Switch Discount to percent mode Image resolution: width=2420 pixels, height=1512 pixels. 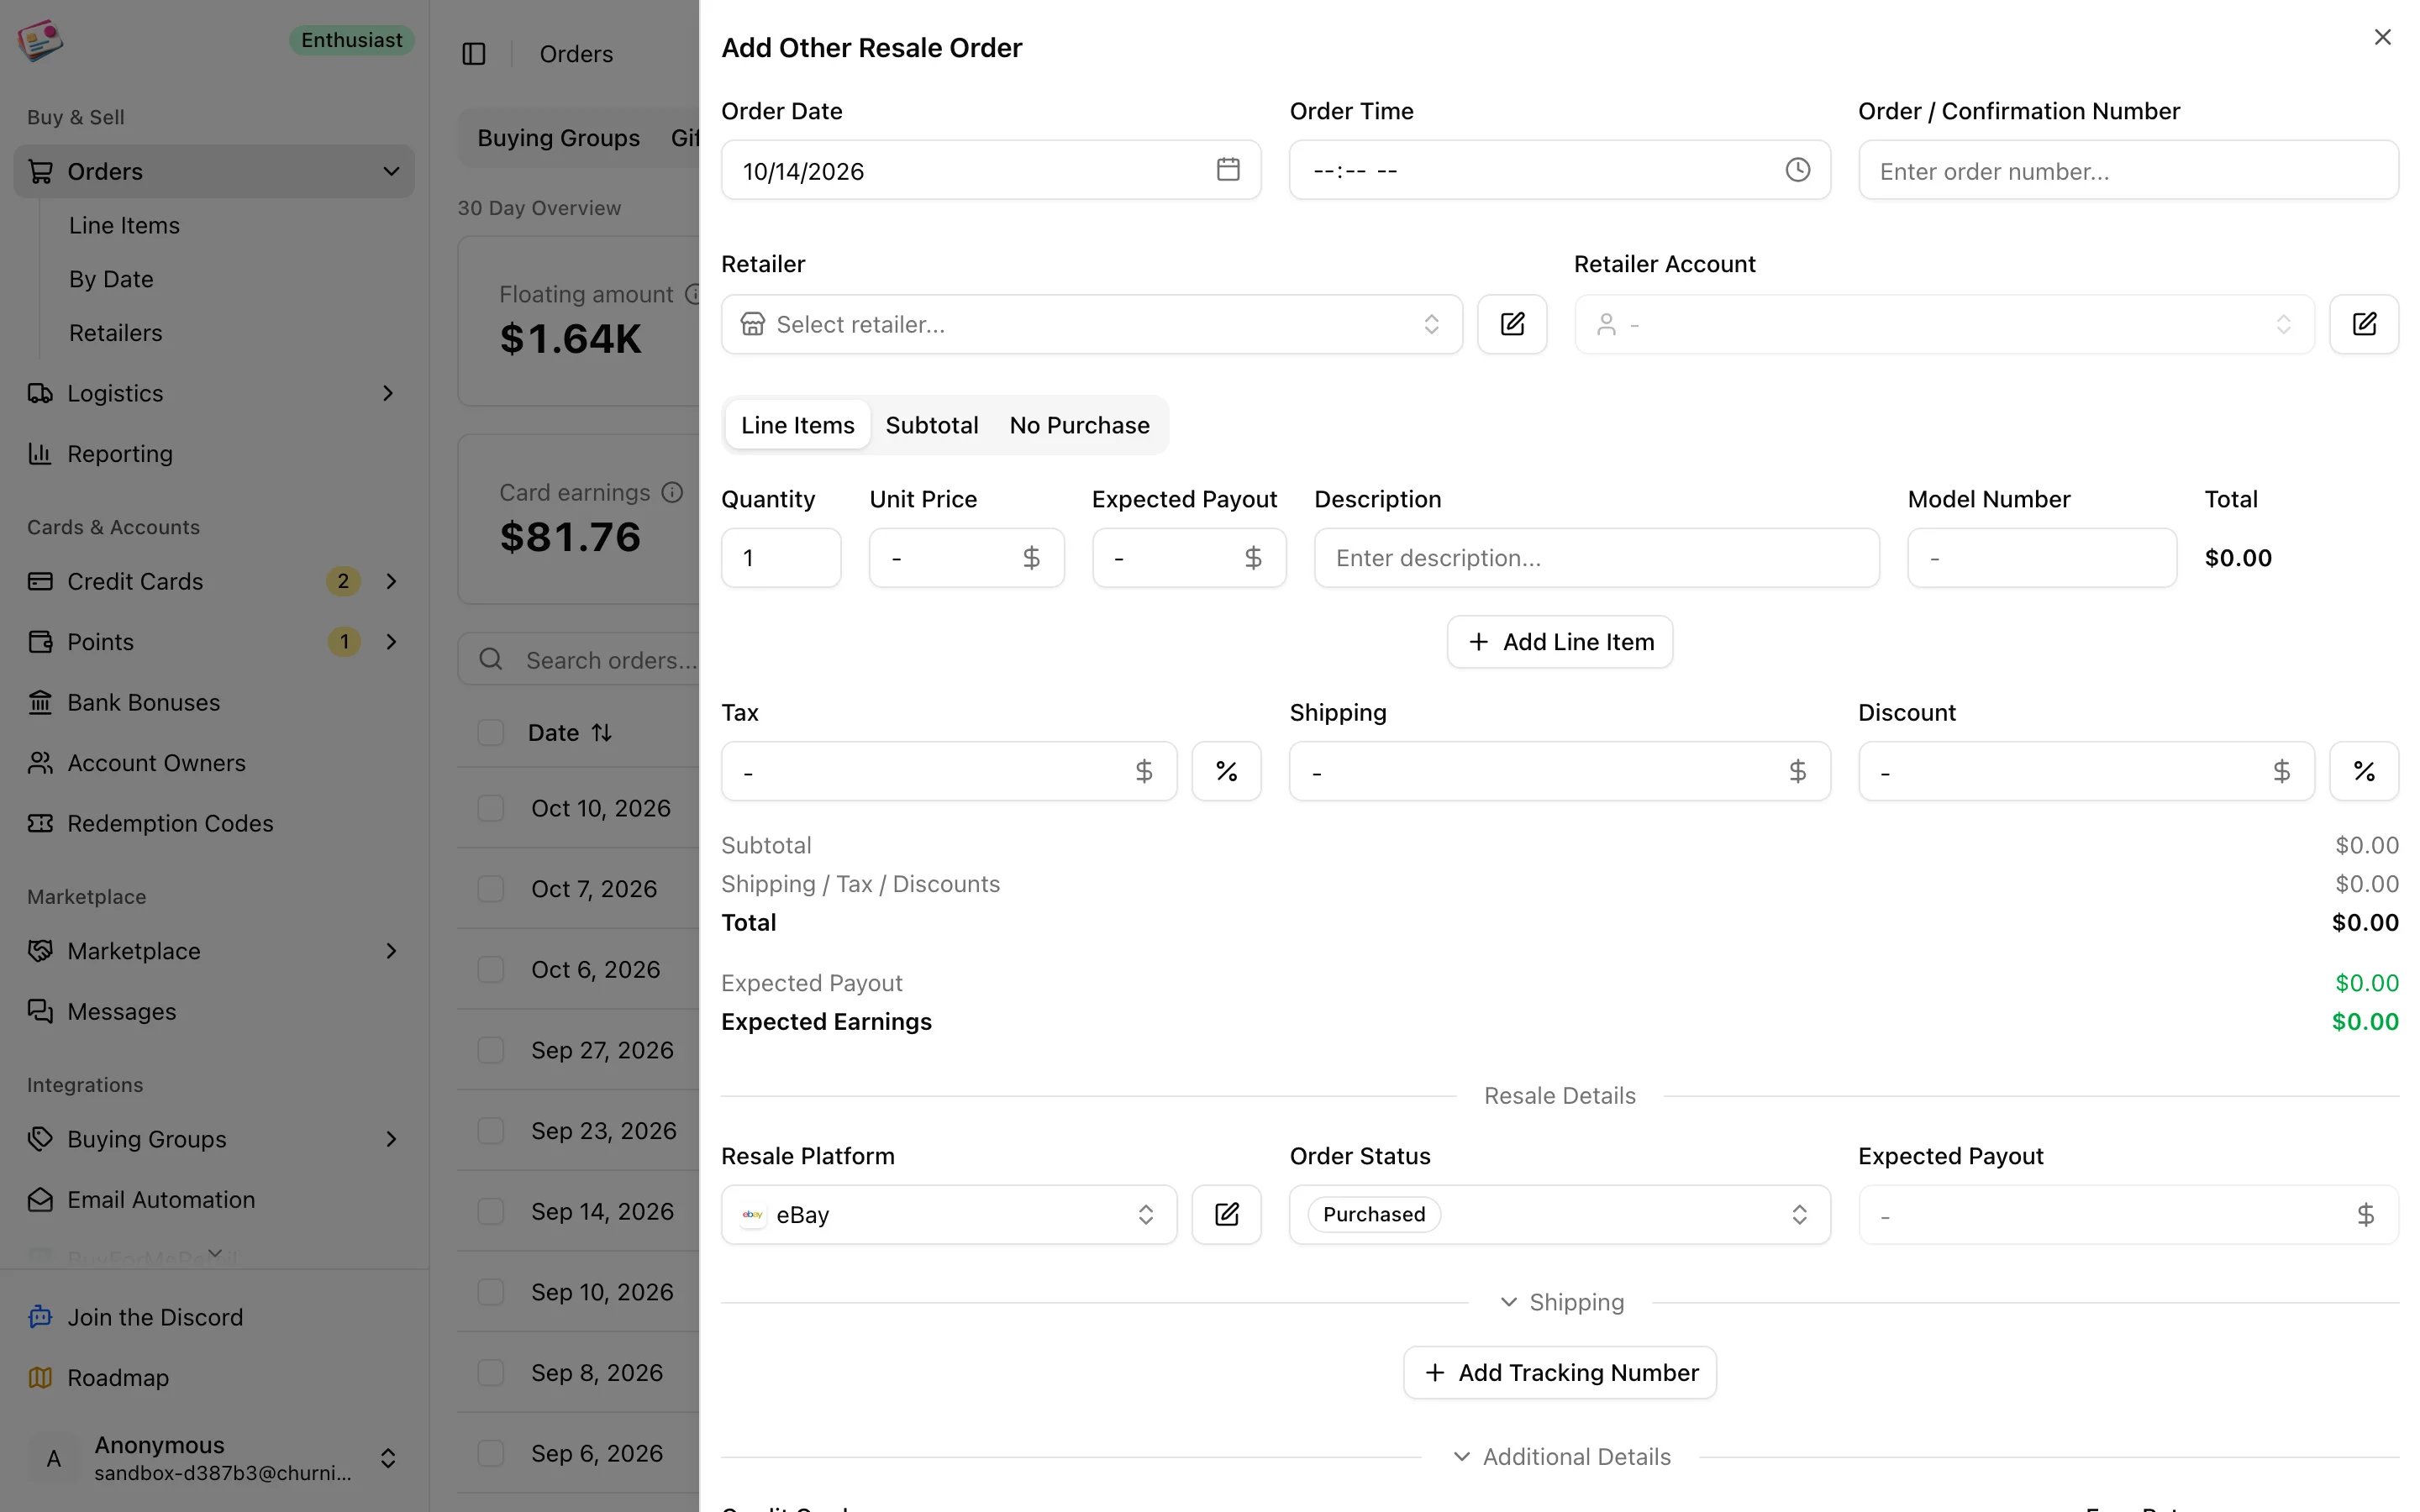point(2364,771)
